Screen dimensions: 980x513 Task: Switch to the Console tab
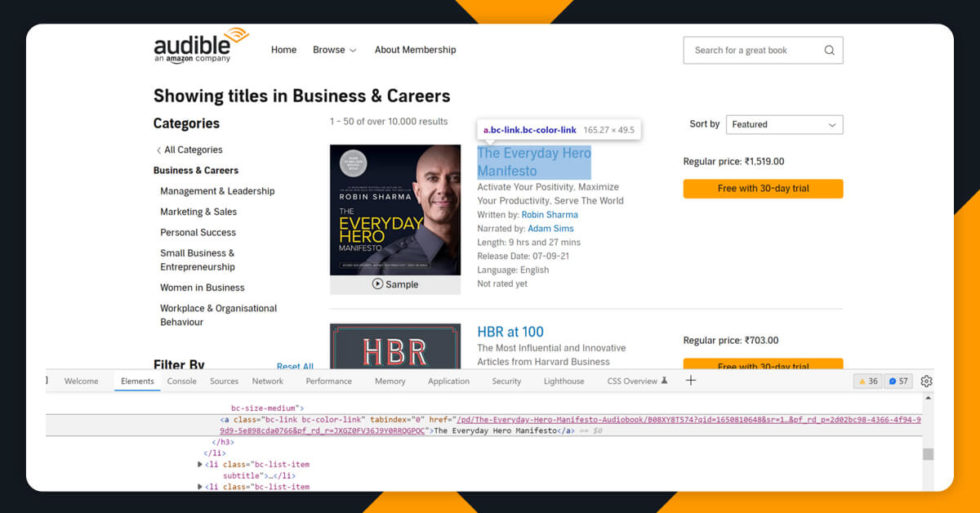click(181, 381)
